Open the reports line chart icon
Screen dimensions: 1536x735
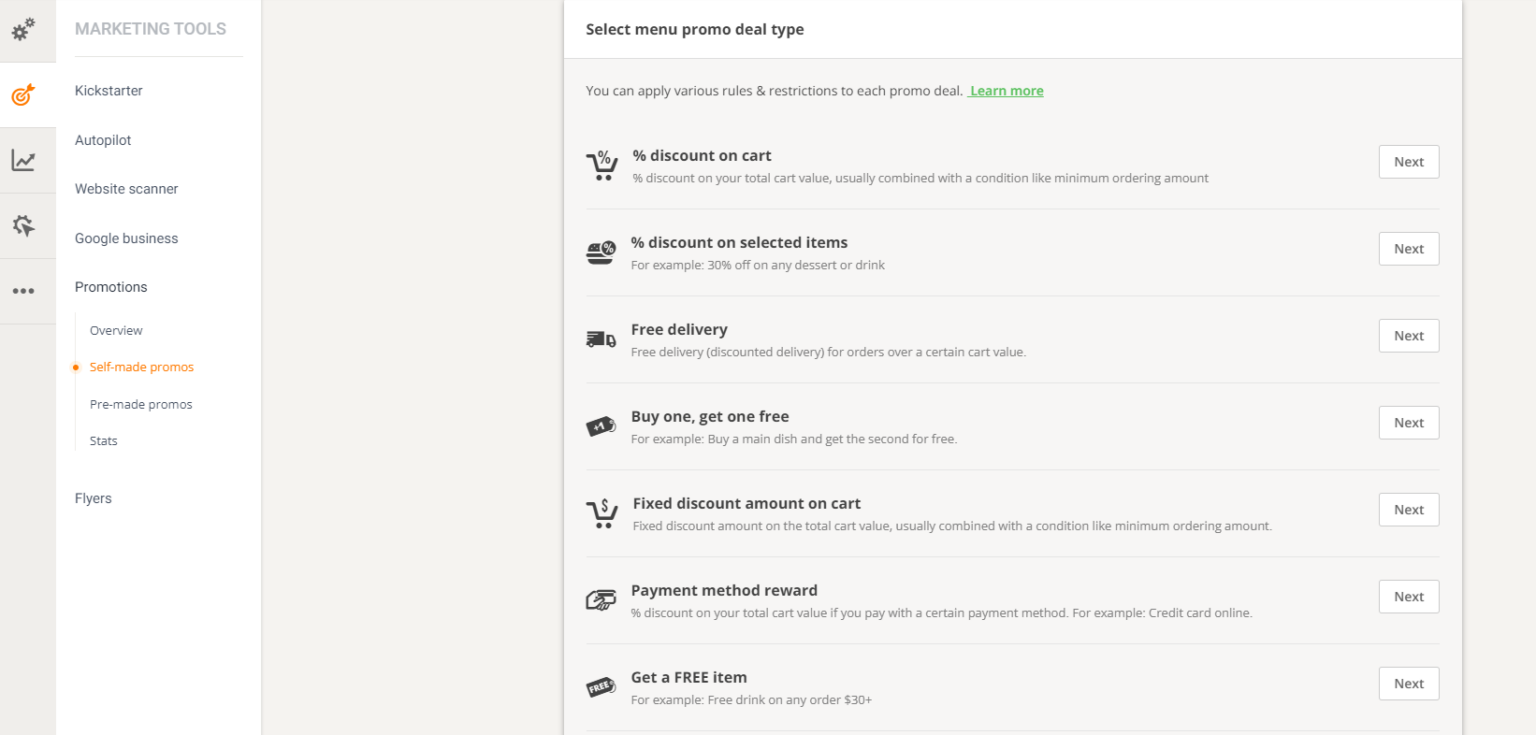pos(24,160)
